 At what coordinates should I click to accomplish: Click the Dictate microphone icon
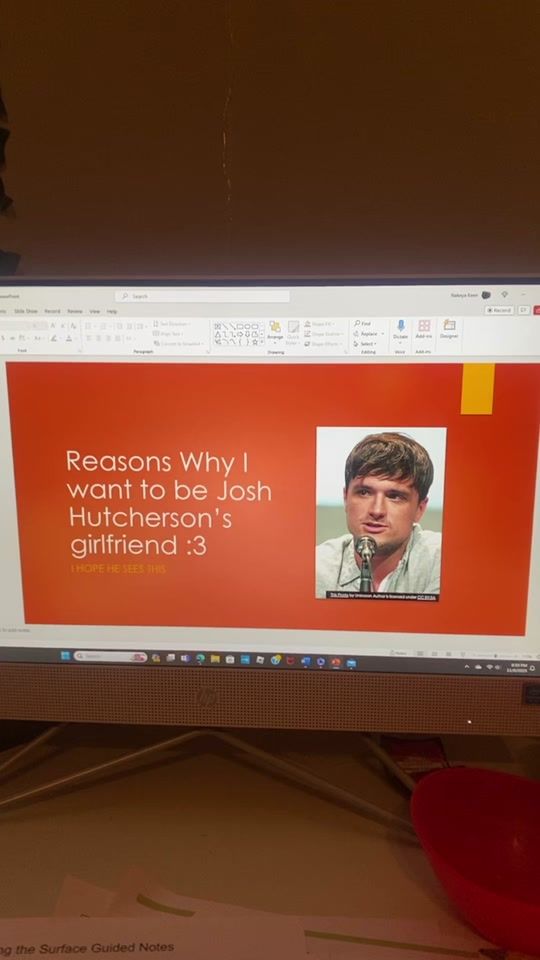(400, 325)
